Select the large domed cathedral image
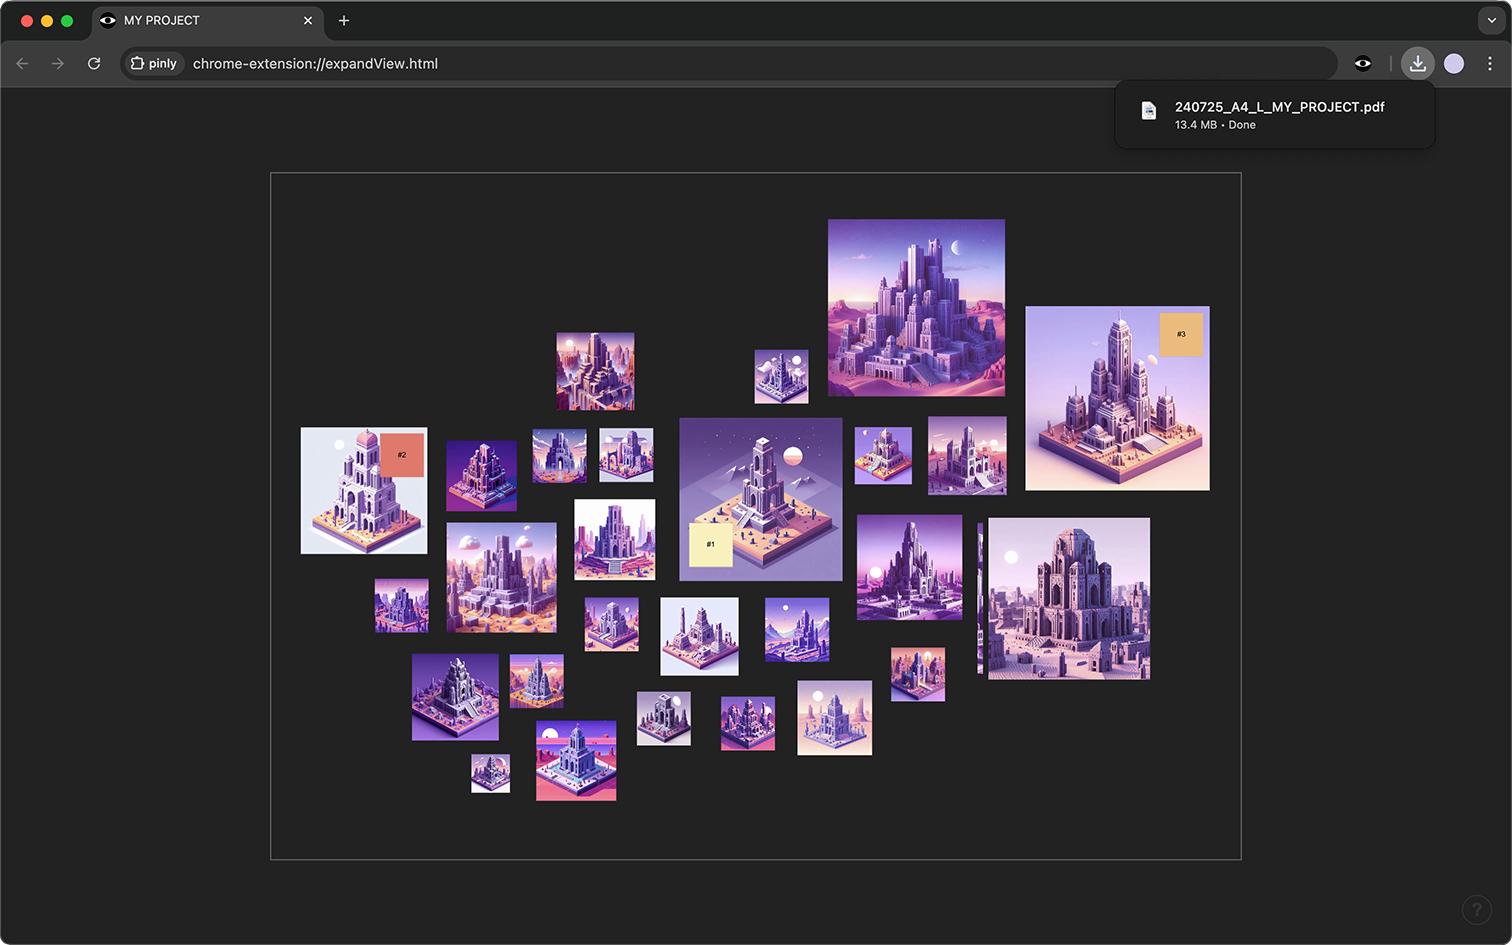This screenshot has width=1512, height=945. click(x=1068, y=598)
